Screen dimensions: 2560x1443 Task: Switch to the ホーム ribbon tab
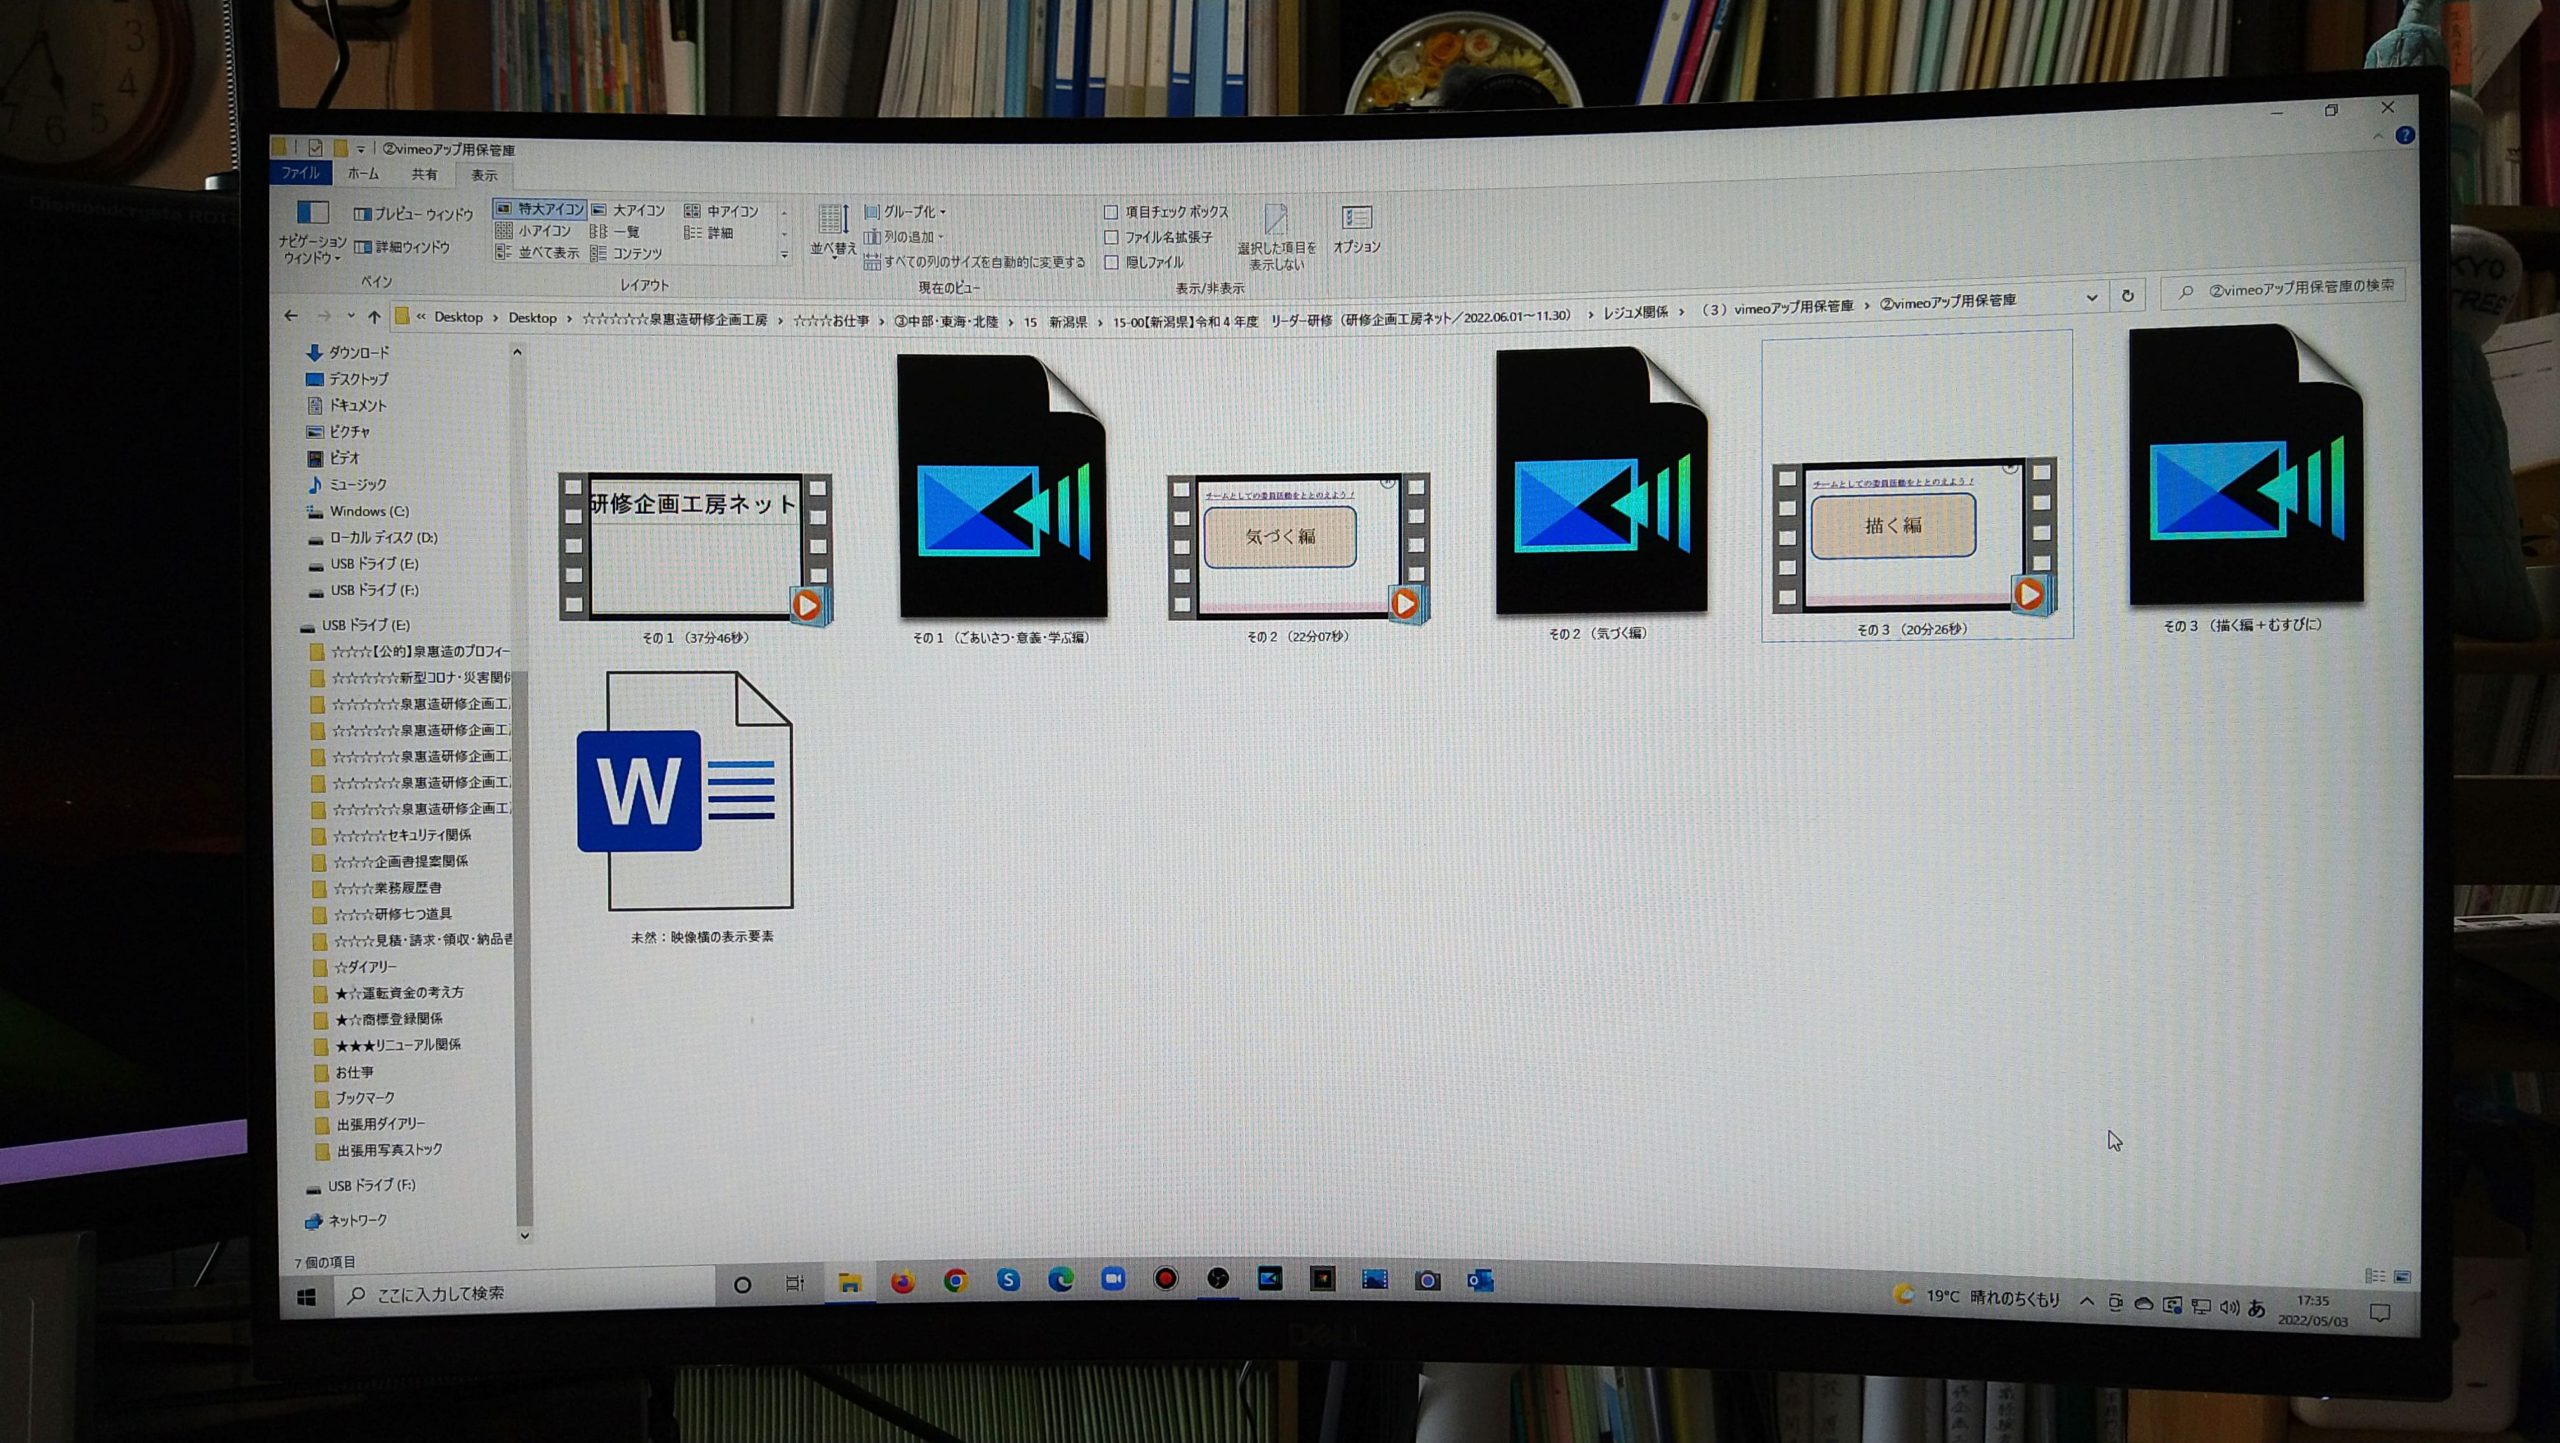pos(363,174)
